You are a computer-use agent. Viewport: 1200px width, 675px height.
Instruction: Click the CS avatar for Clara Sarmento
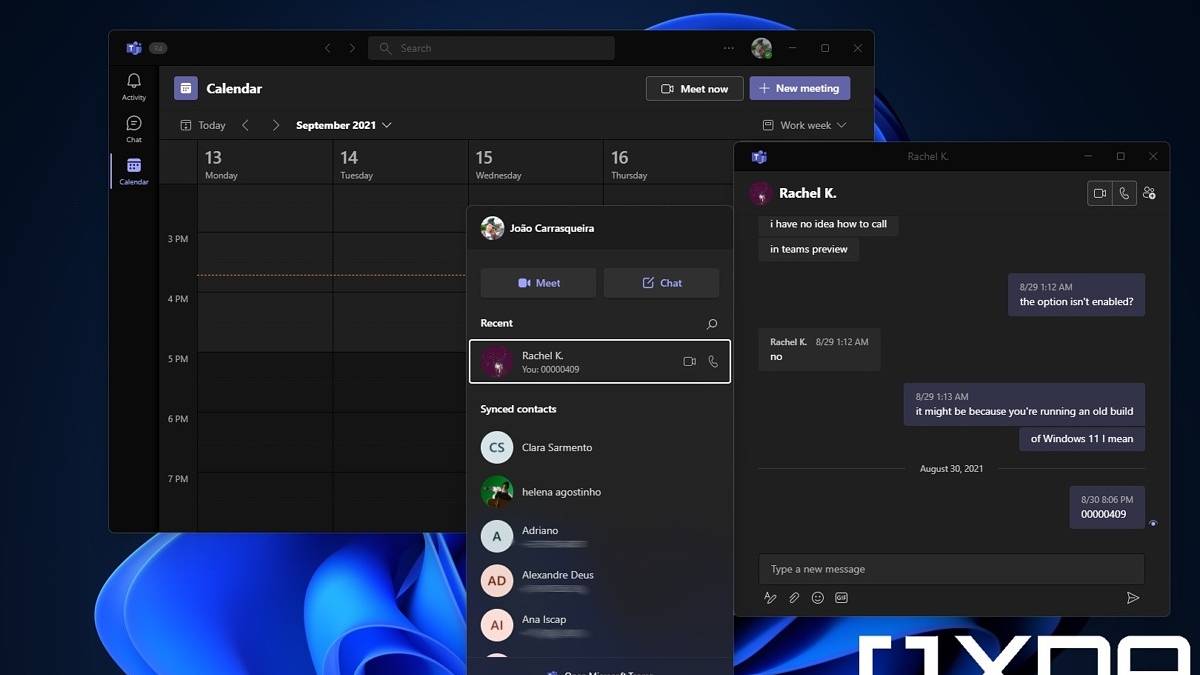tap(497, 447)
